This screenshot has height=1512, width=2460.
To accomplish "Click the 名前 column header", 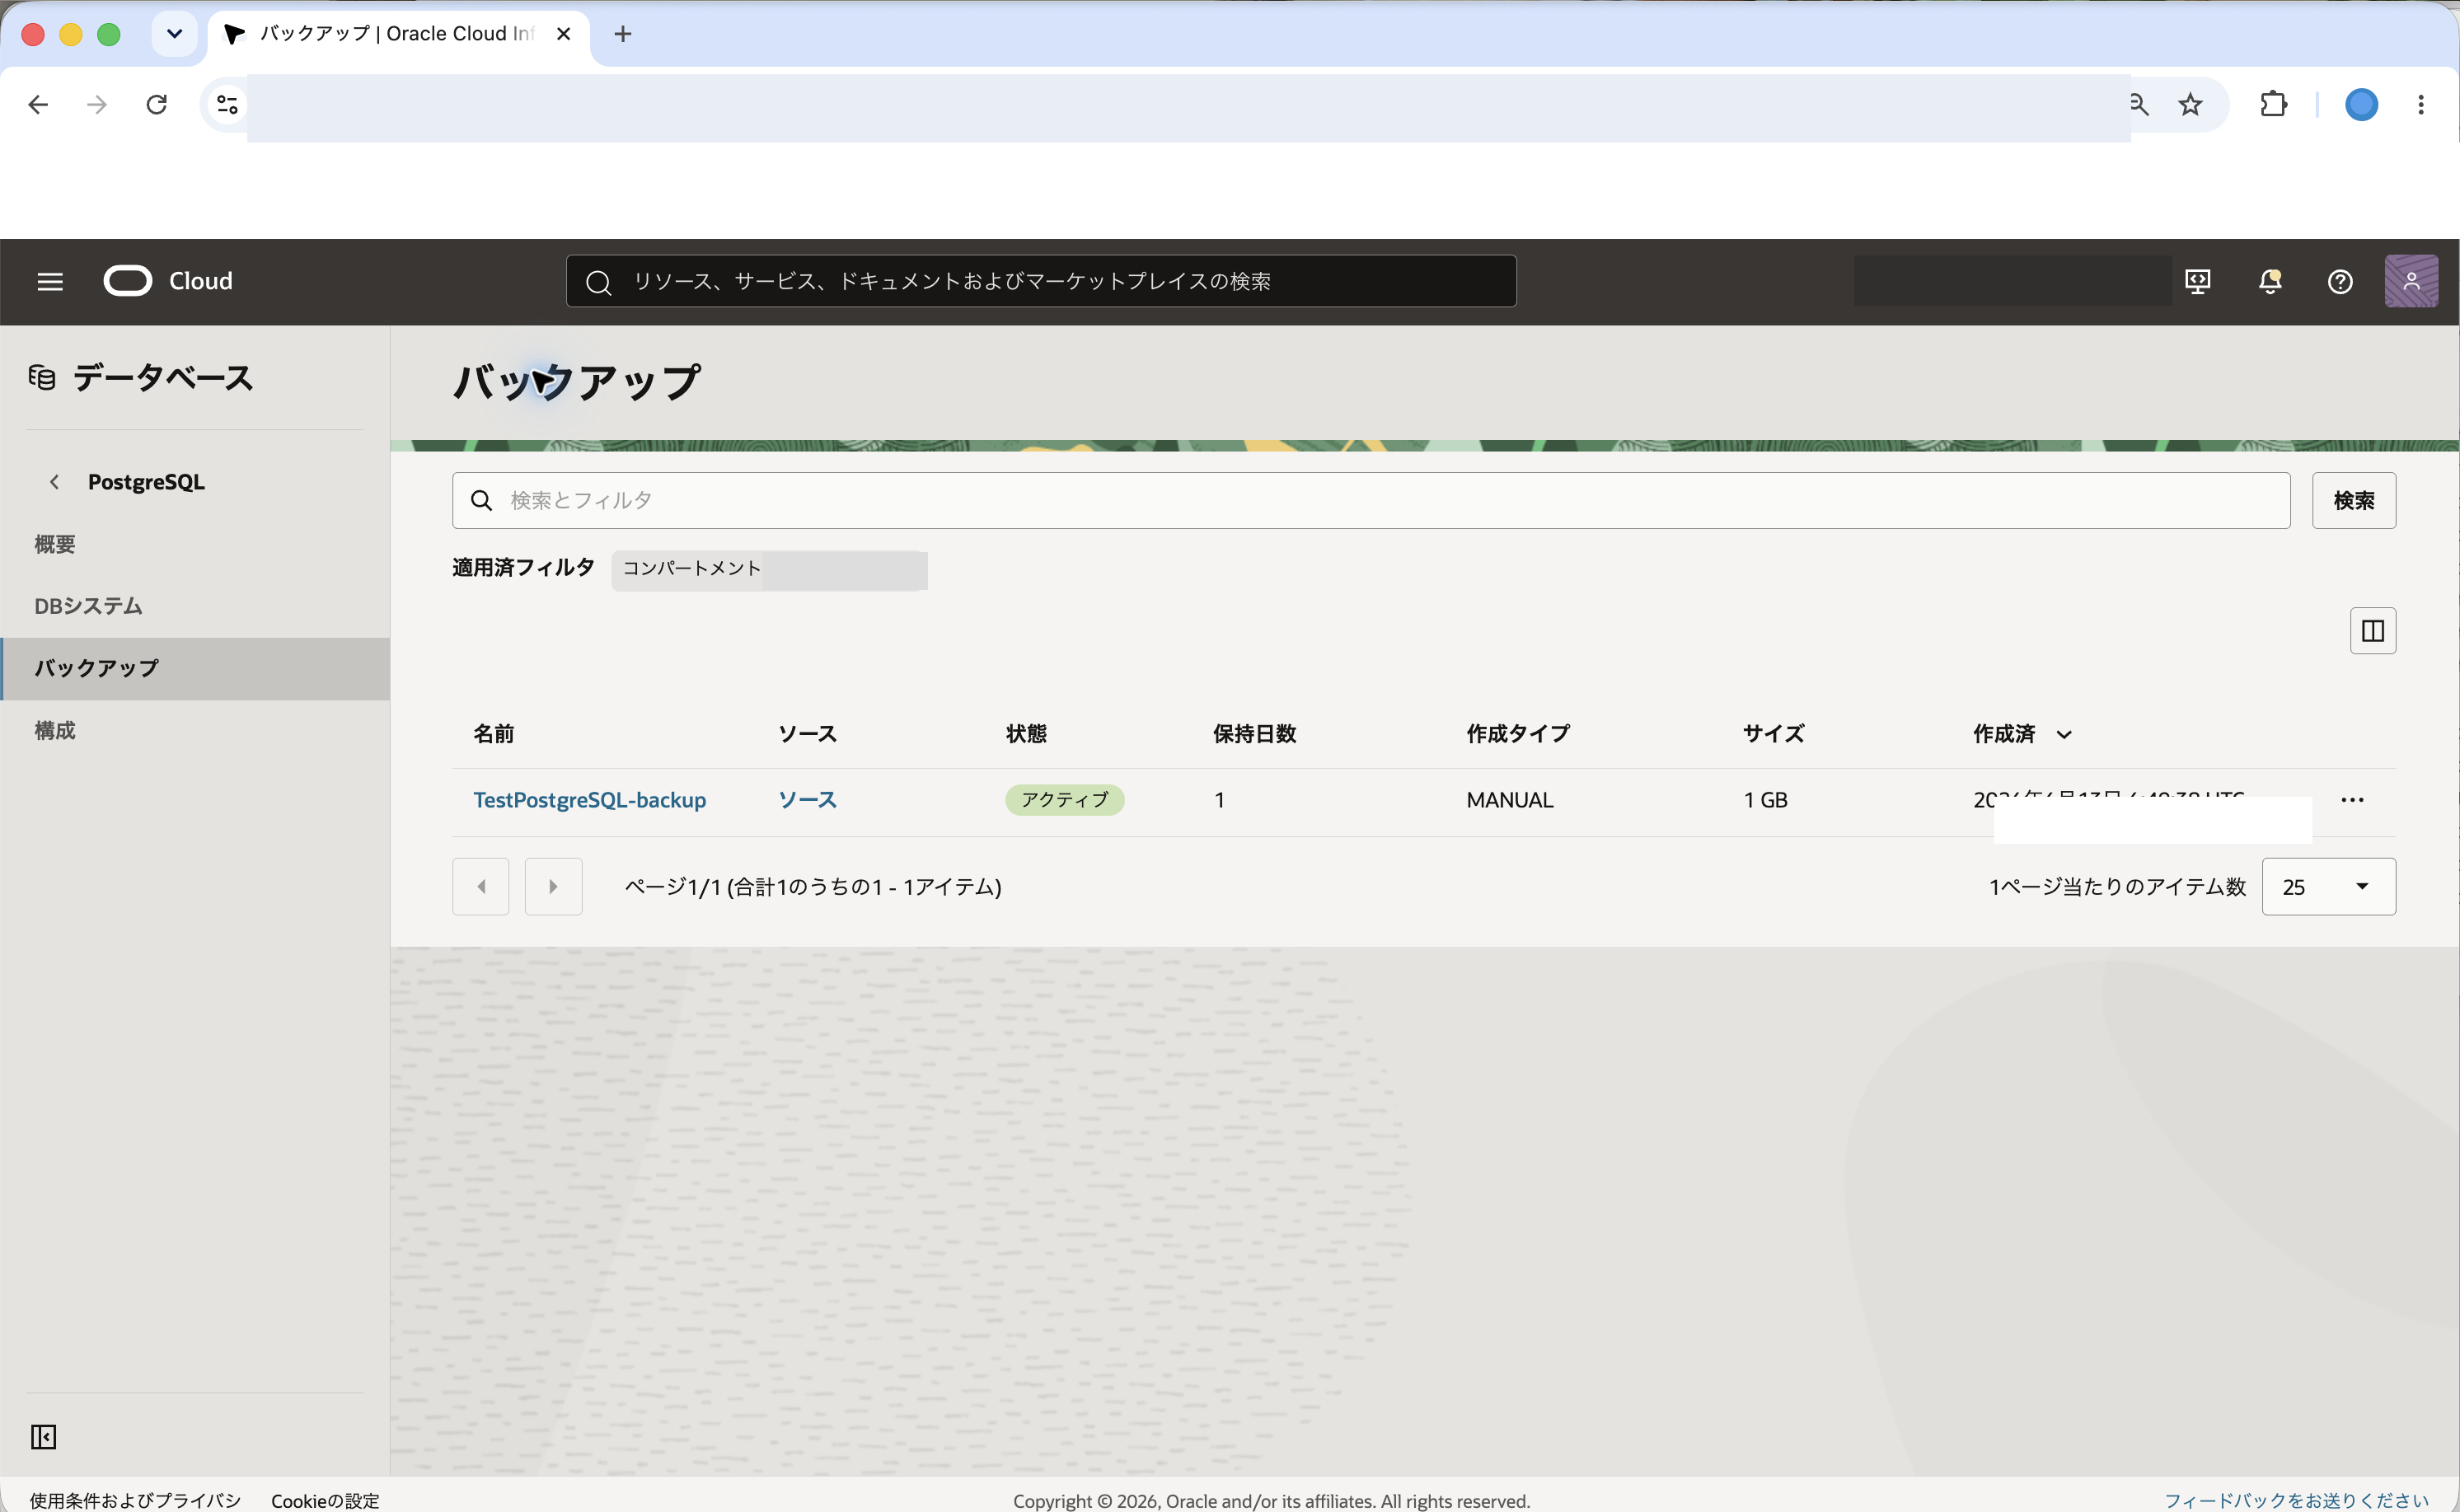I will coord(493,734).
